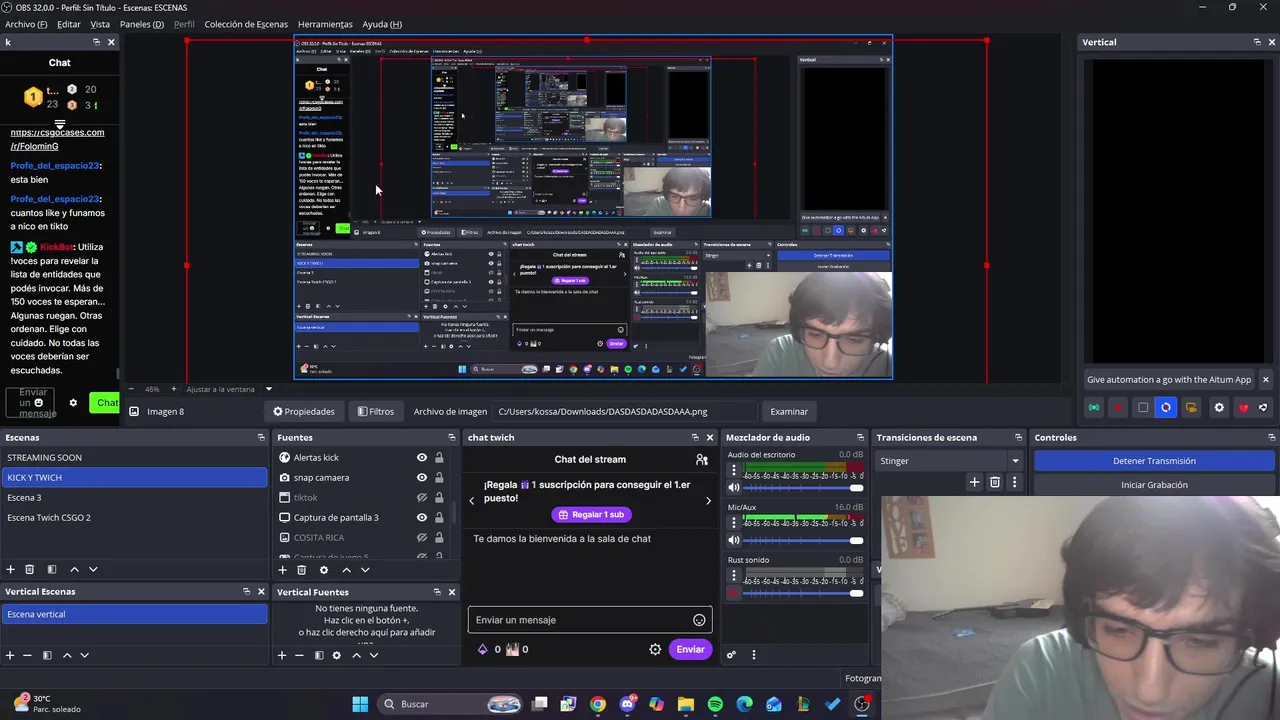This screenshot has width=1280, height=720.
Task: Delete selected scene using Escenas trash icon
Action: pos(30,569)
